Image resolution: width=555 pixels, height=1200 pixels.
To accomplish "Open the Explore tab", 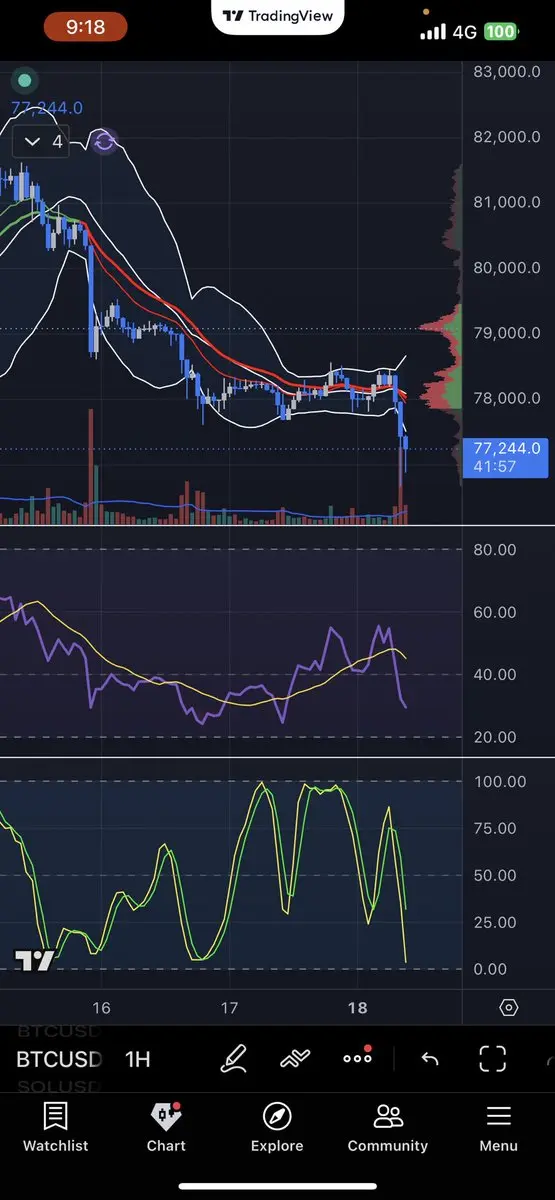I will 277,1127.
